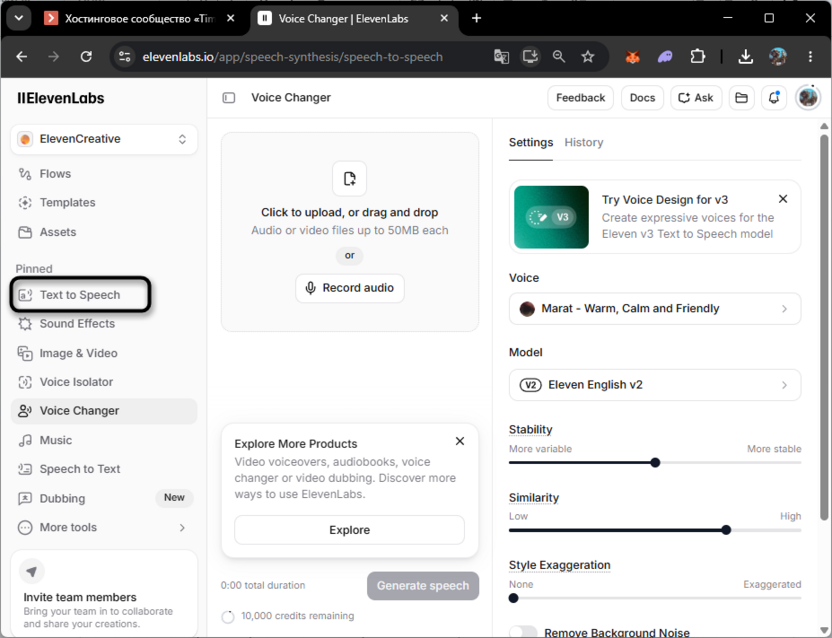Click the address bar URL
Image resolution: width=832 pixels, height=638 pixels.
tap(292, 57)
